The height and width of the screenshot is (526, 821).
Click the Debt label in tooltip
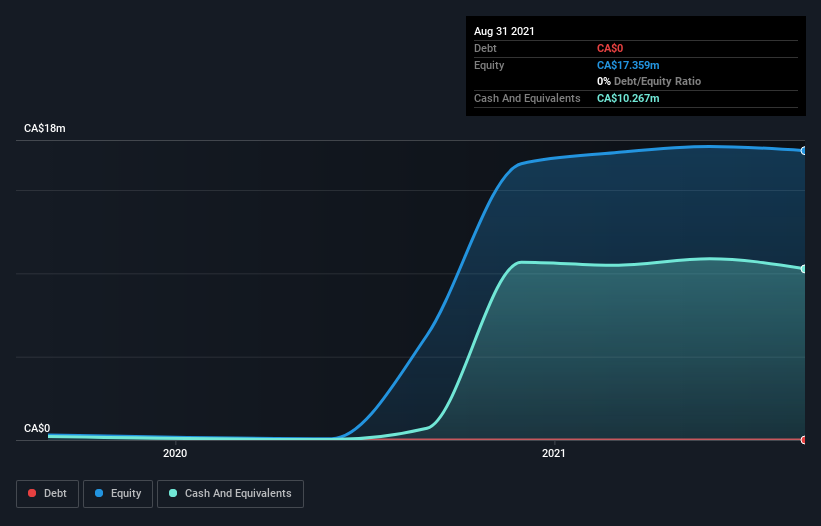pos(485,48)
